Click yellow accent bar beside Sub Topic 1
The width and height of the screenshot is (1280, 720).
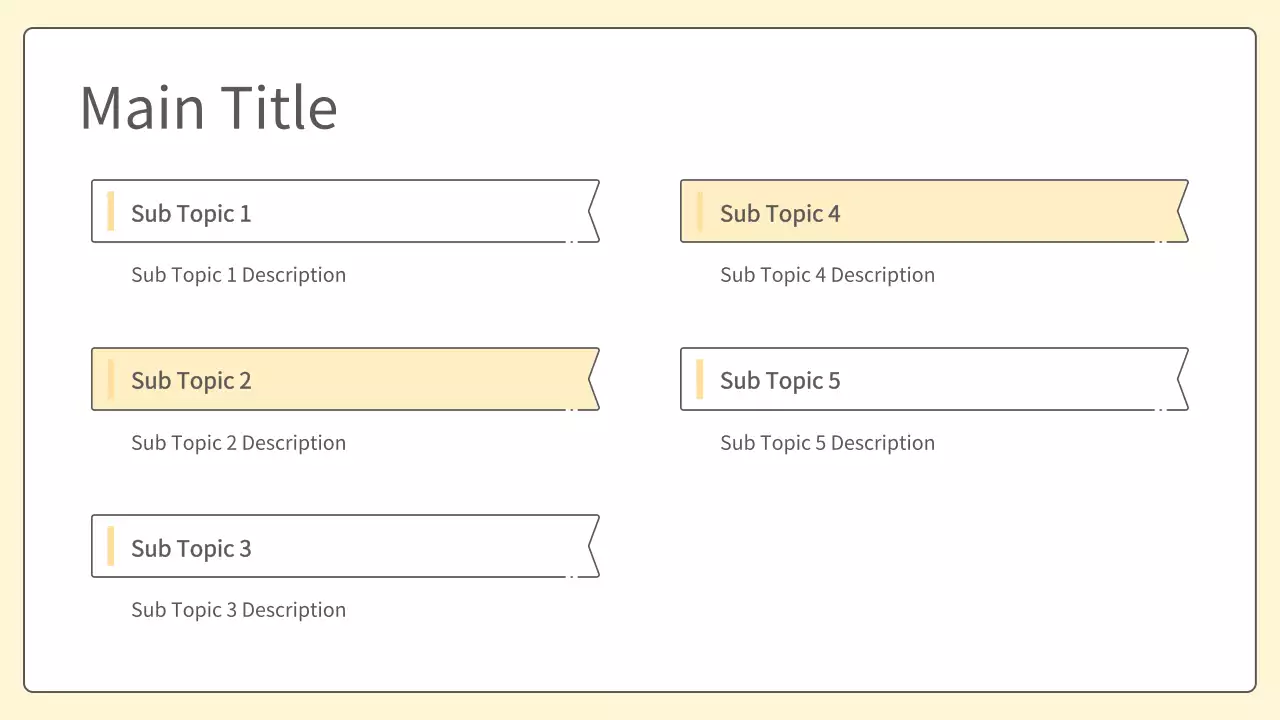(111, 212)
